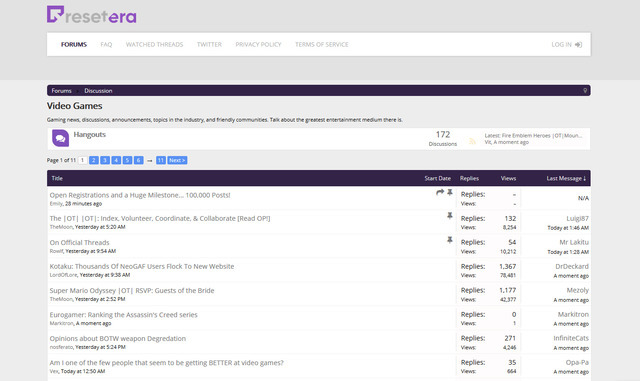
Task: Open Eurogamer Assassin's Creed ranking thread
Action: pyautogui.click(x=124, y=314)
